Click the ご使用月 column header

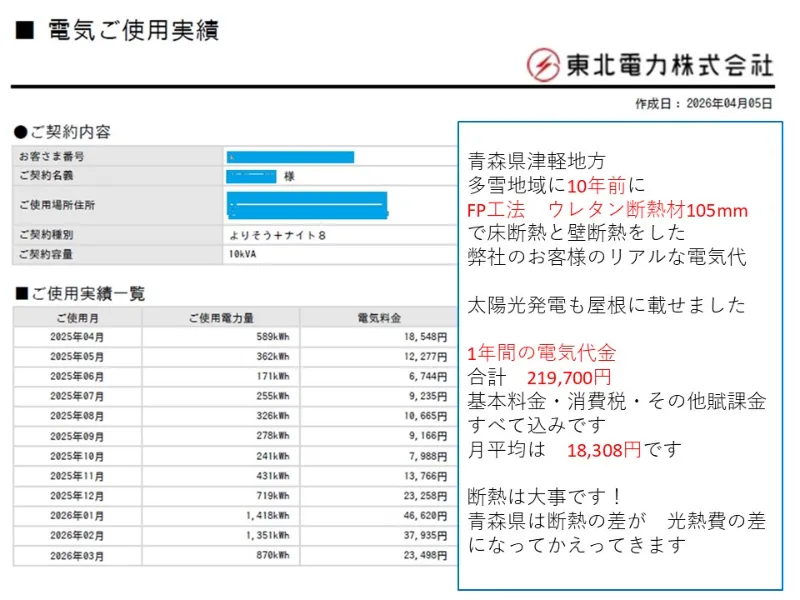77,318
